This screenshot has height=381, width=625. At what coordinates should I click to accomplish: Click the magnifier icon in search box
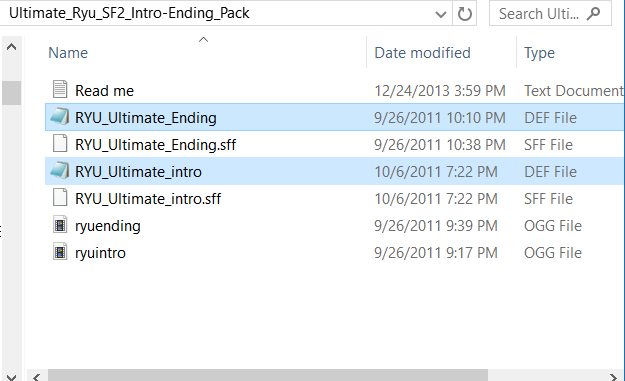[x=594, y=14]
